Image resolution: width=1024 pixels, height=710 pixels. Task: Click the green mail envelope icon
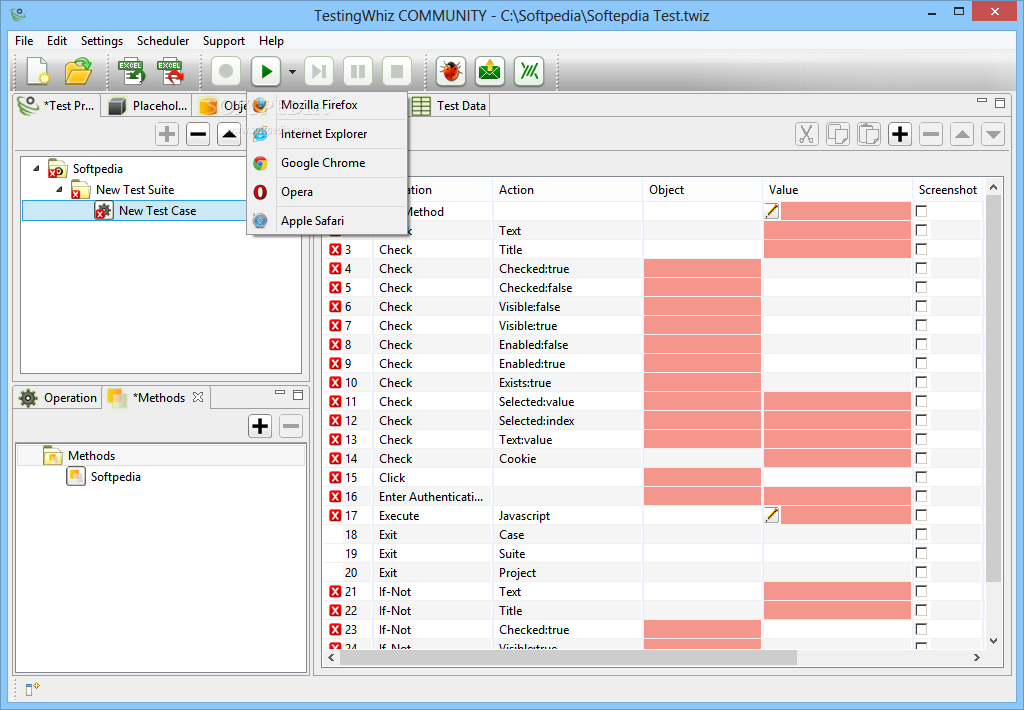click(490, 71)
